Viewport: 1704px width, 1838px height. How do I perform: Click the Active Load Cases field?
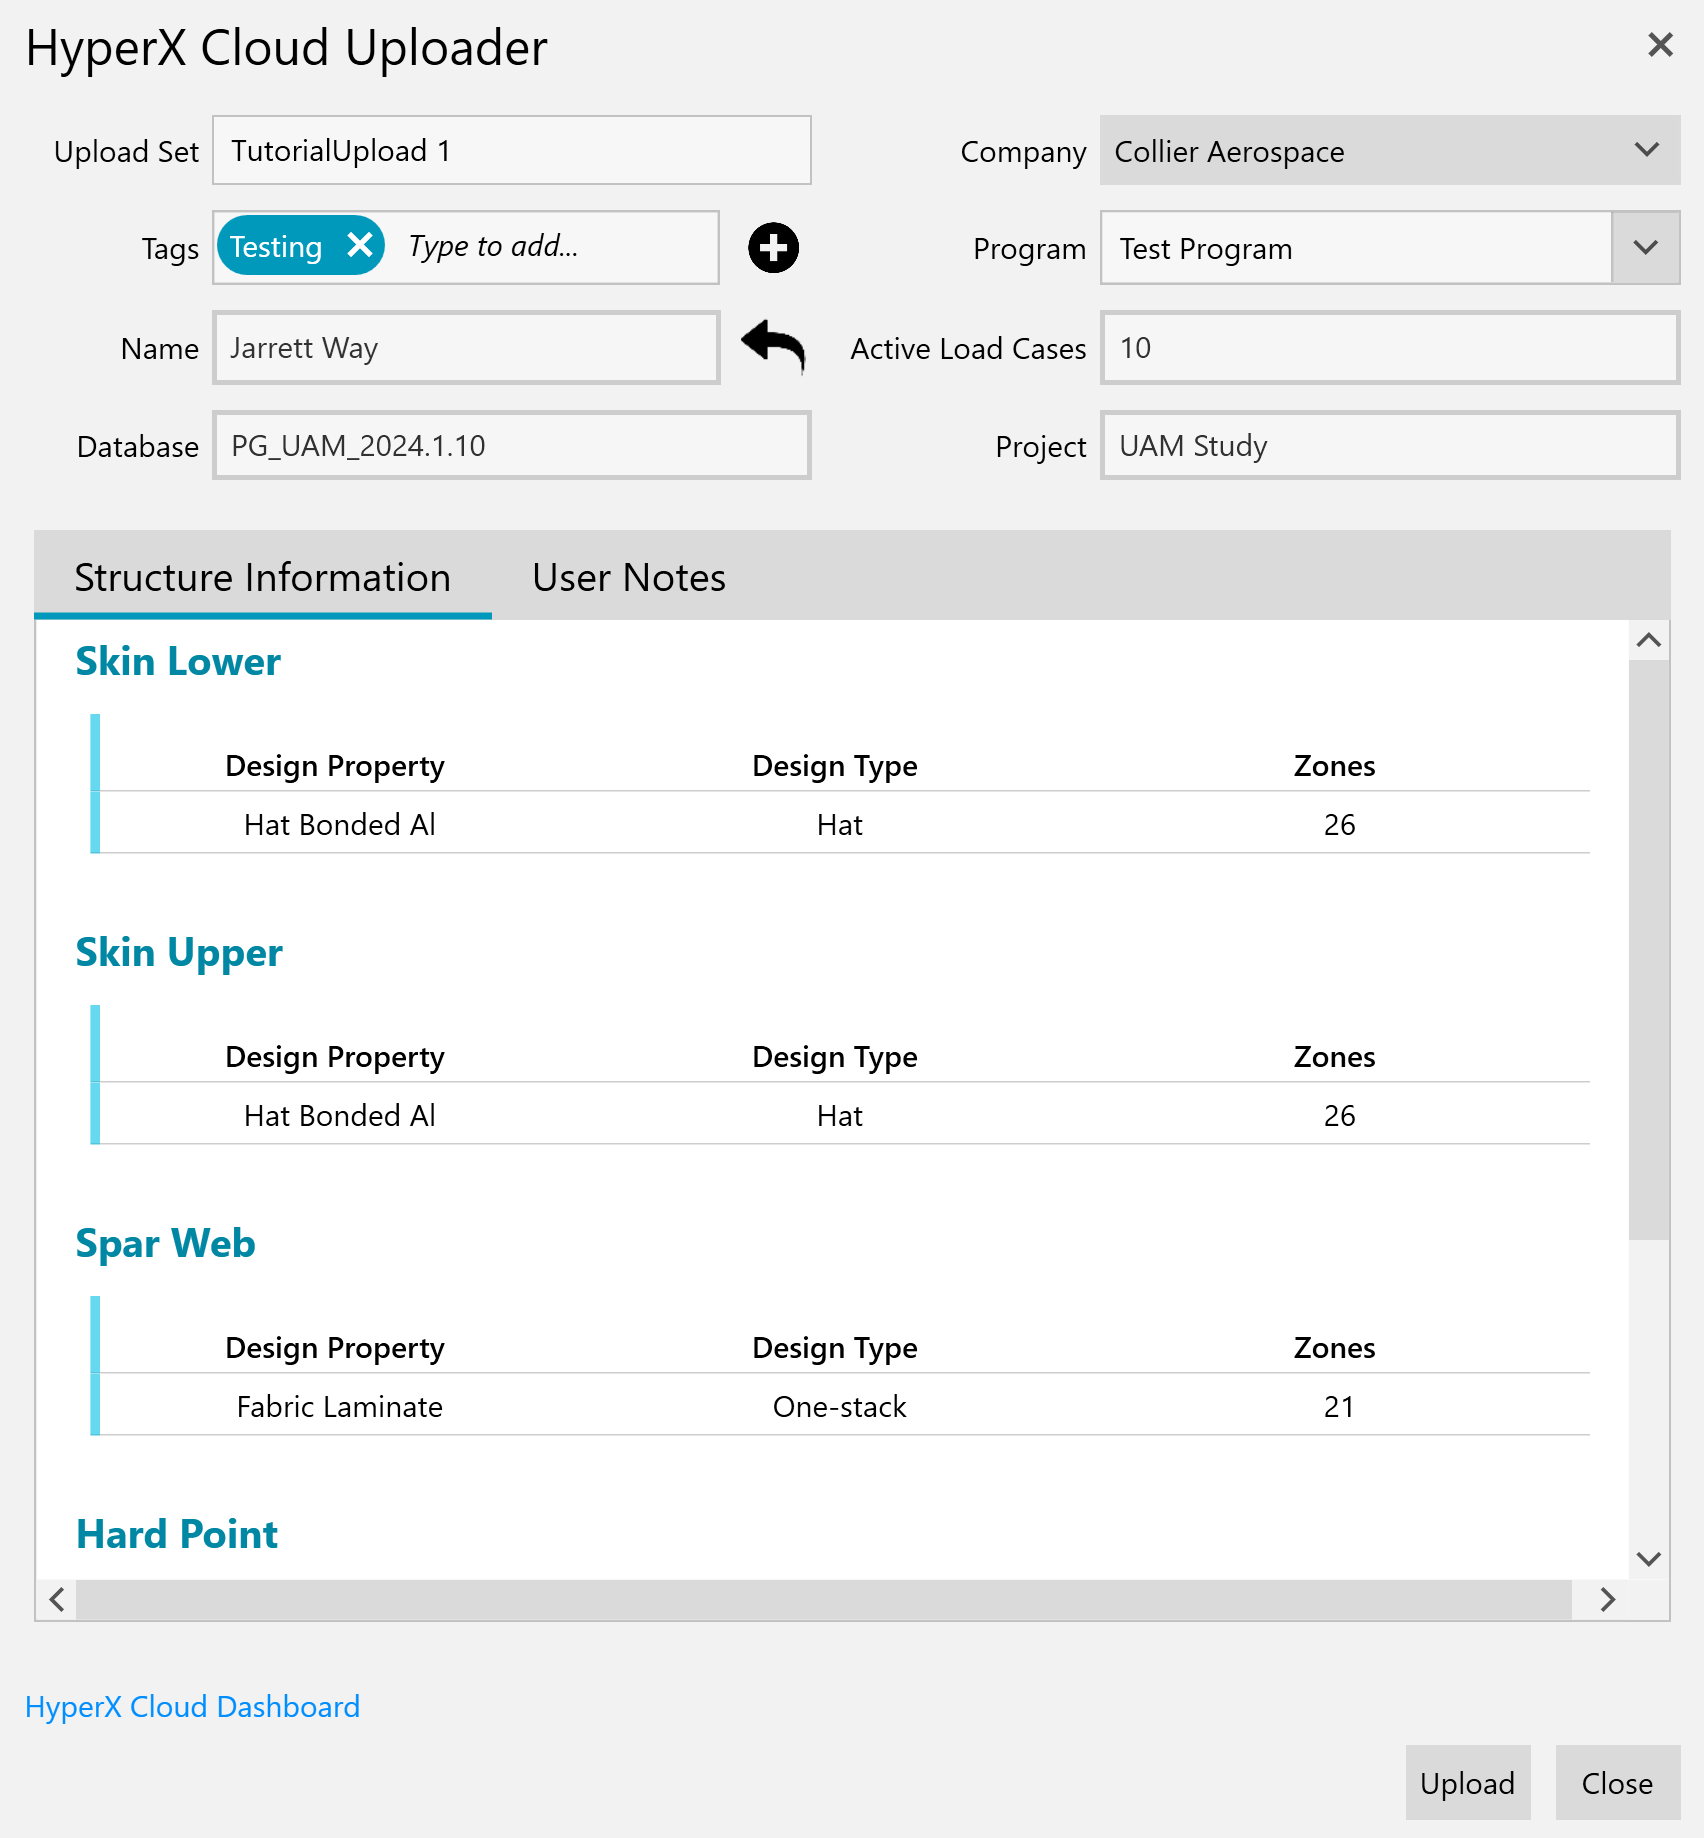pyautogui.click(x=1390, y=347)
